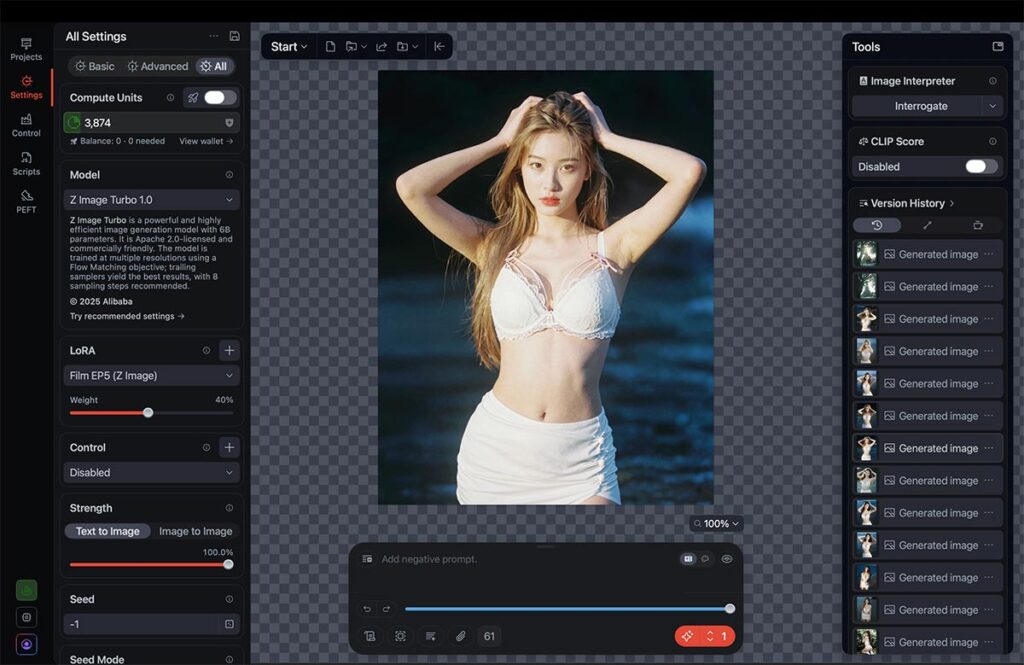Click the LoRA Weight slider handle

tap(148, 413)
